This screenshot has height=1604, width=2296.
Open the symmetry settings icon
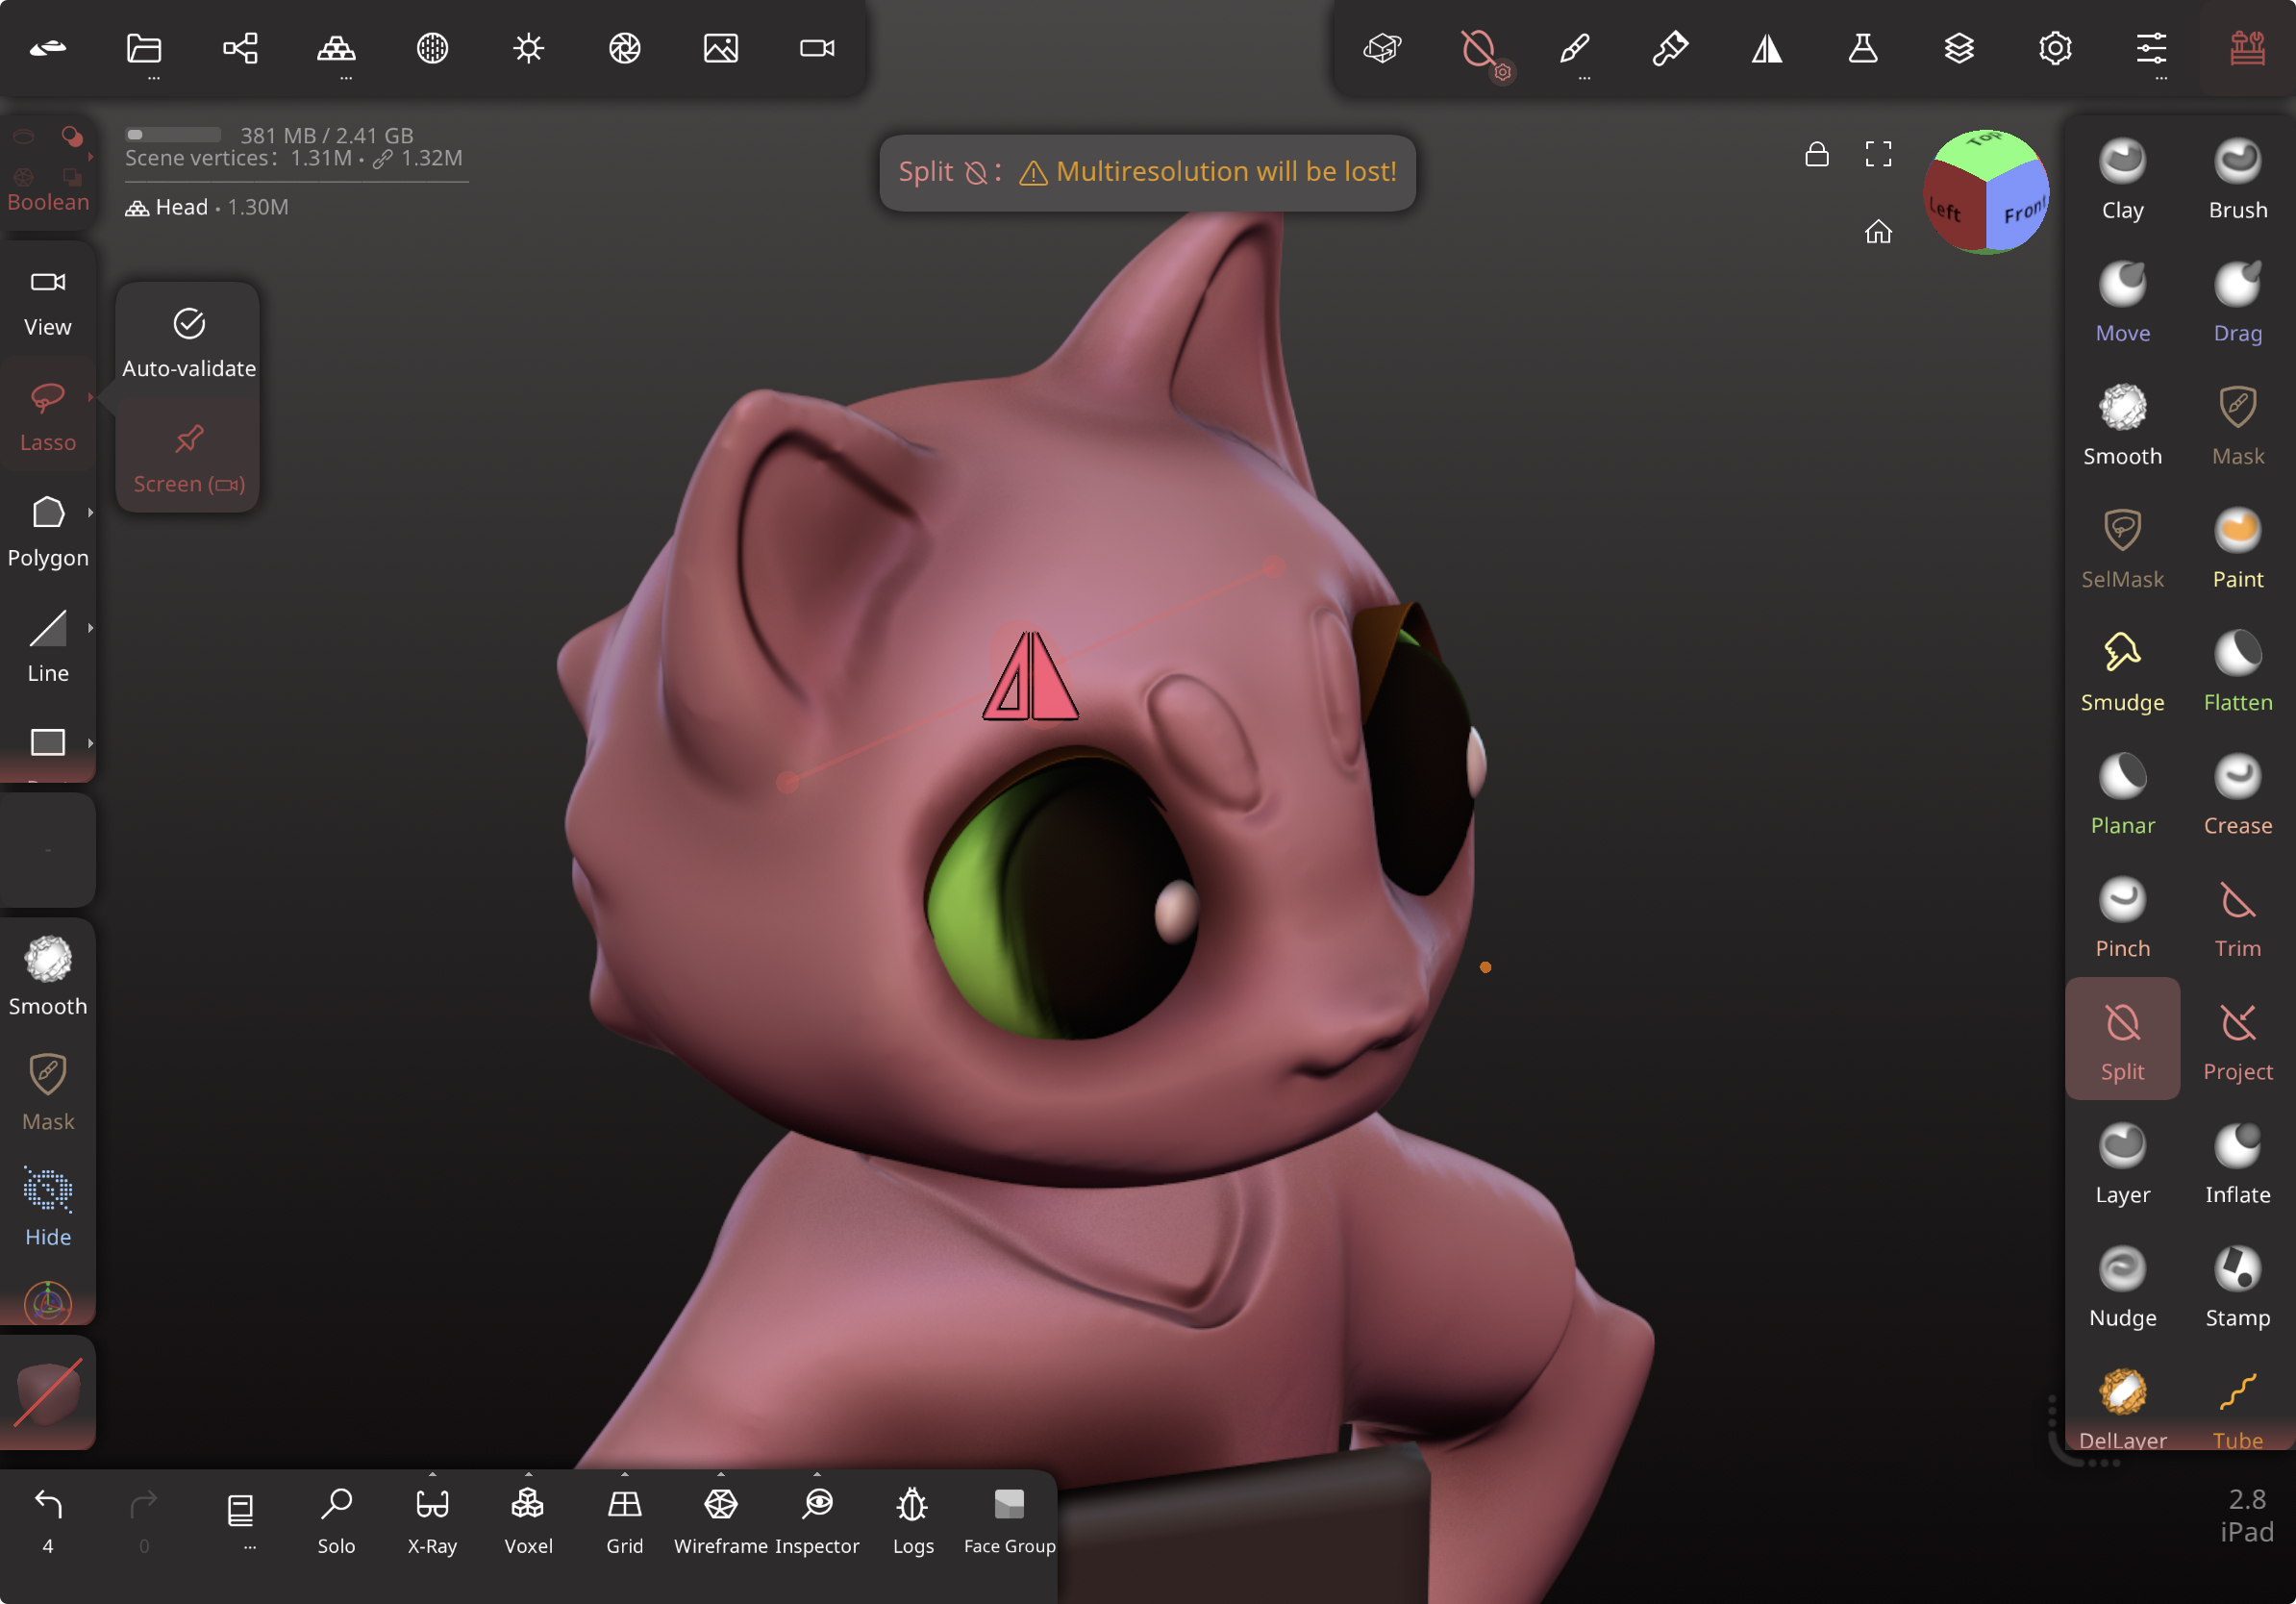(1767, 48)
